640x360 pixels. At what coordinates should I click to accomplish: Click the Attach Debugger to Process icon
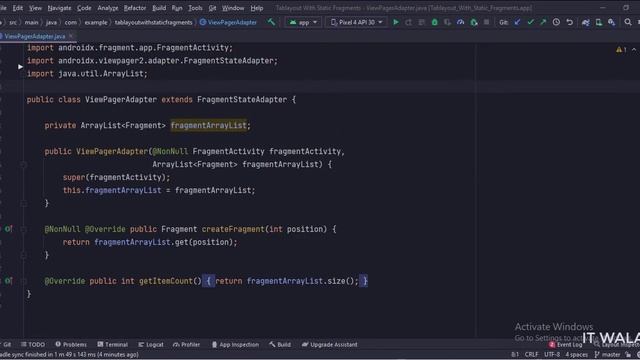tap(473, 22)
